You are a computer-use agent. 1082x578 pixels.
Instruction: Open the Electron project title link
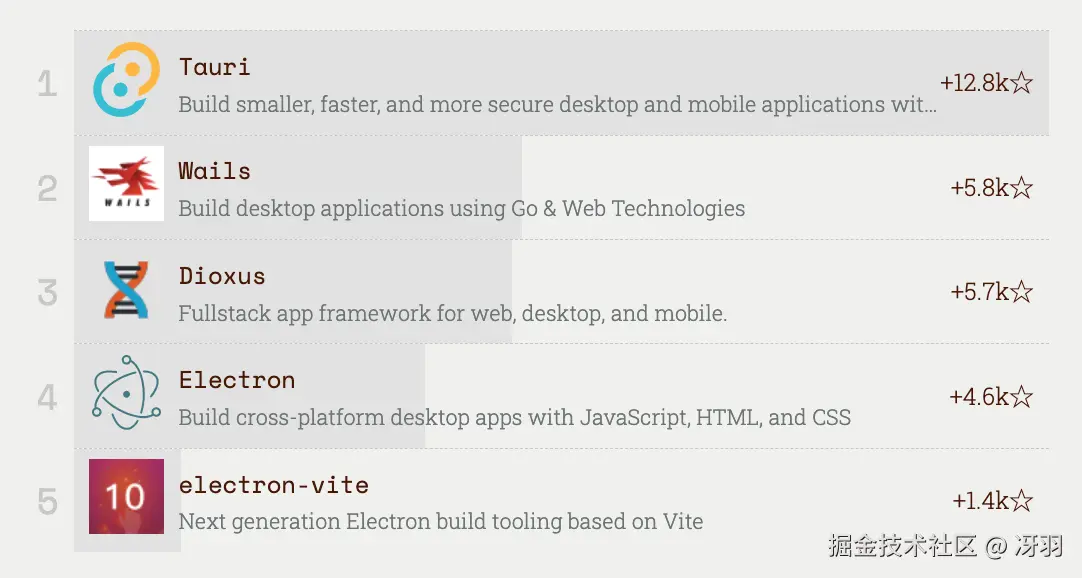click(237, 380)
